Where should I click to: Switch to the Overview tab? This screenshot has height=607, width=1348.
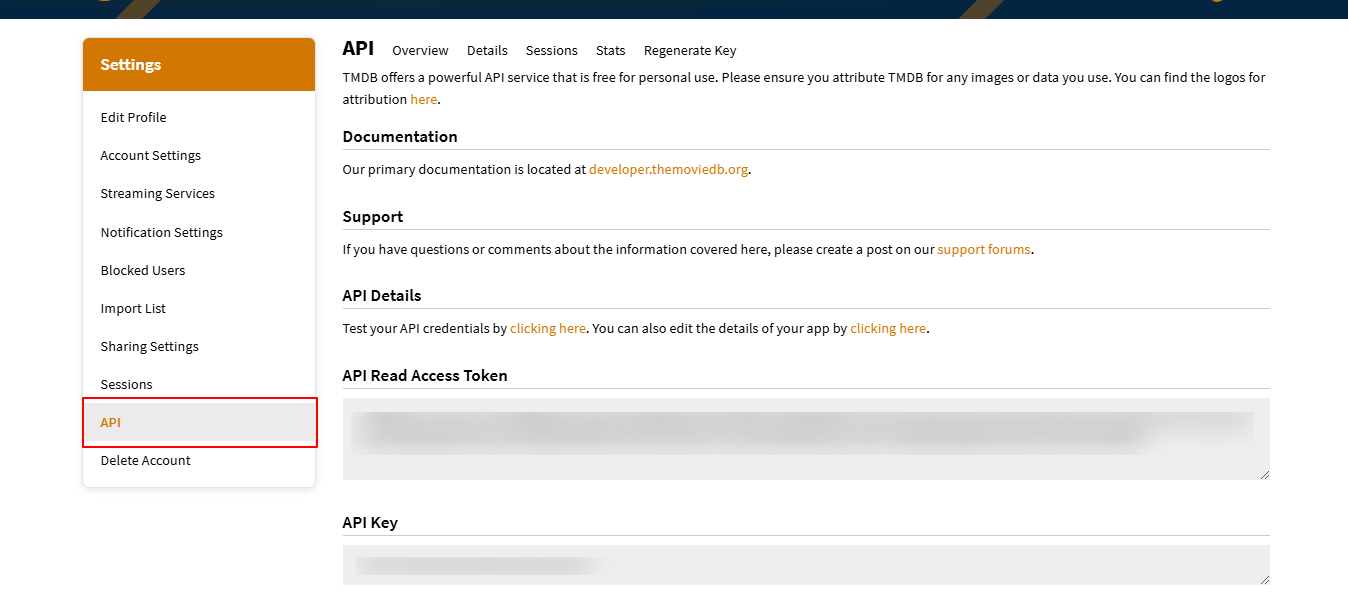420,50
